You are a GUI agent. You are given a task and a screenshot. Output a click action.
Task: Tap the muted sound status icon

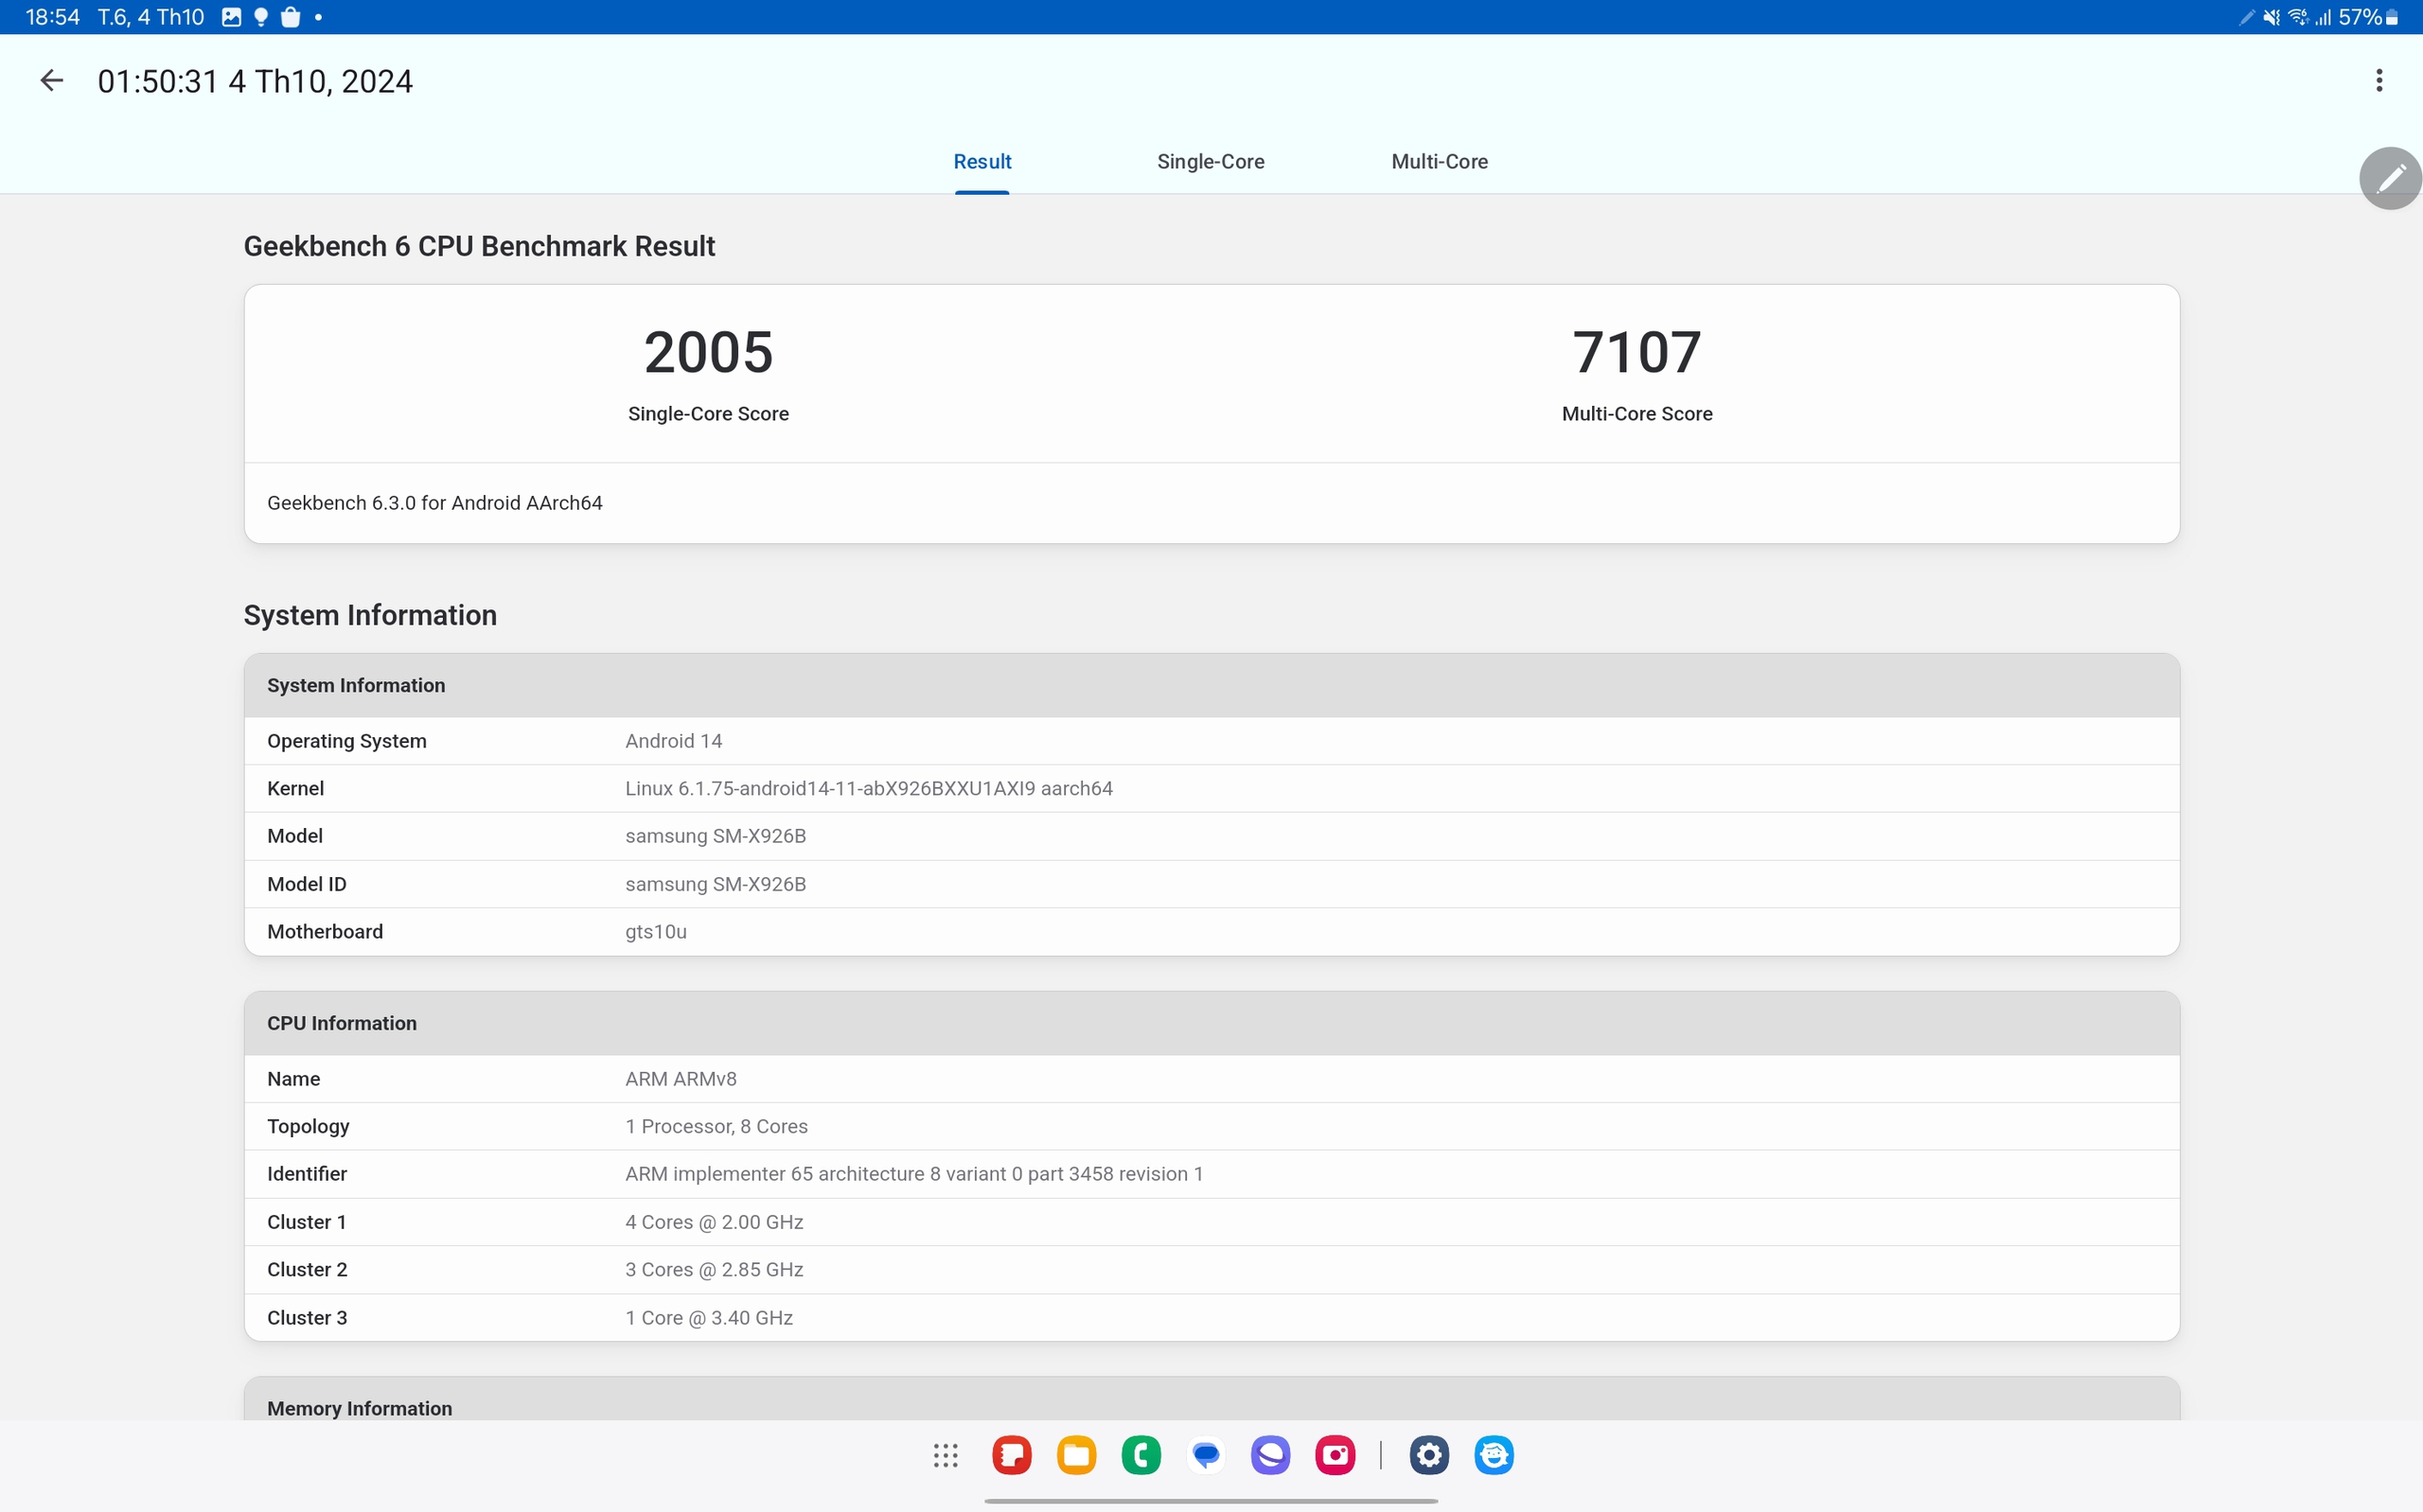click(2272, 17)
